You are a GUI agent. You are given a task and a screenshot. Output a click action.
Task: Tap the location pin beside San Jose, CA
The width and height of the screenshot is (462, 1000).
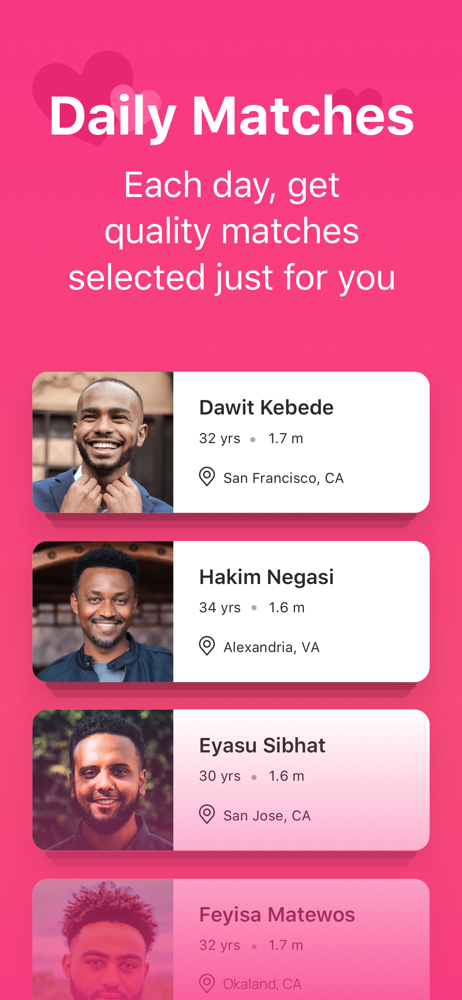tap(207, 814)
